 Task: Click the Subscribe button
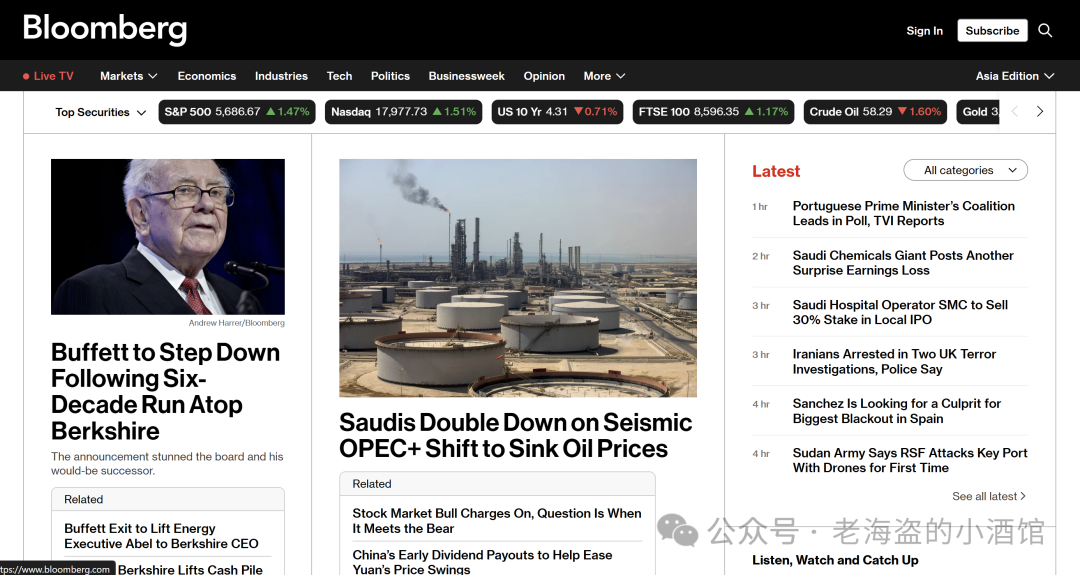[992, 30]
